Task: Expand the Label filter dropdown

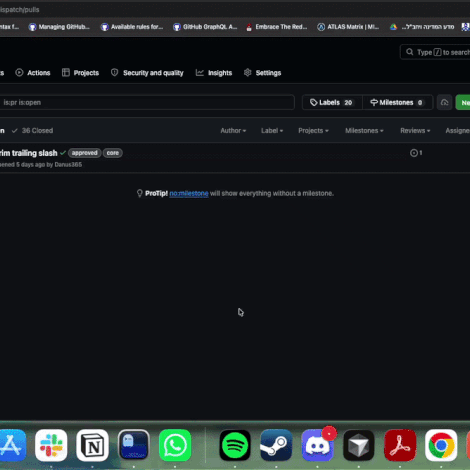Action: tap(272, 131)
